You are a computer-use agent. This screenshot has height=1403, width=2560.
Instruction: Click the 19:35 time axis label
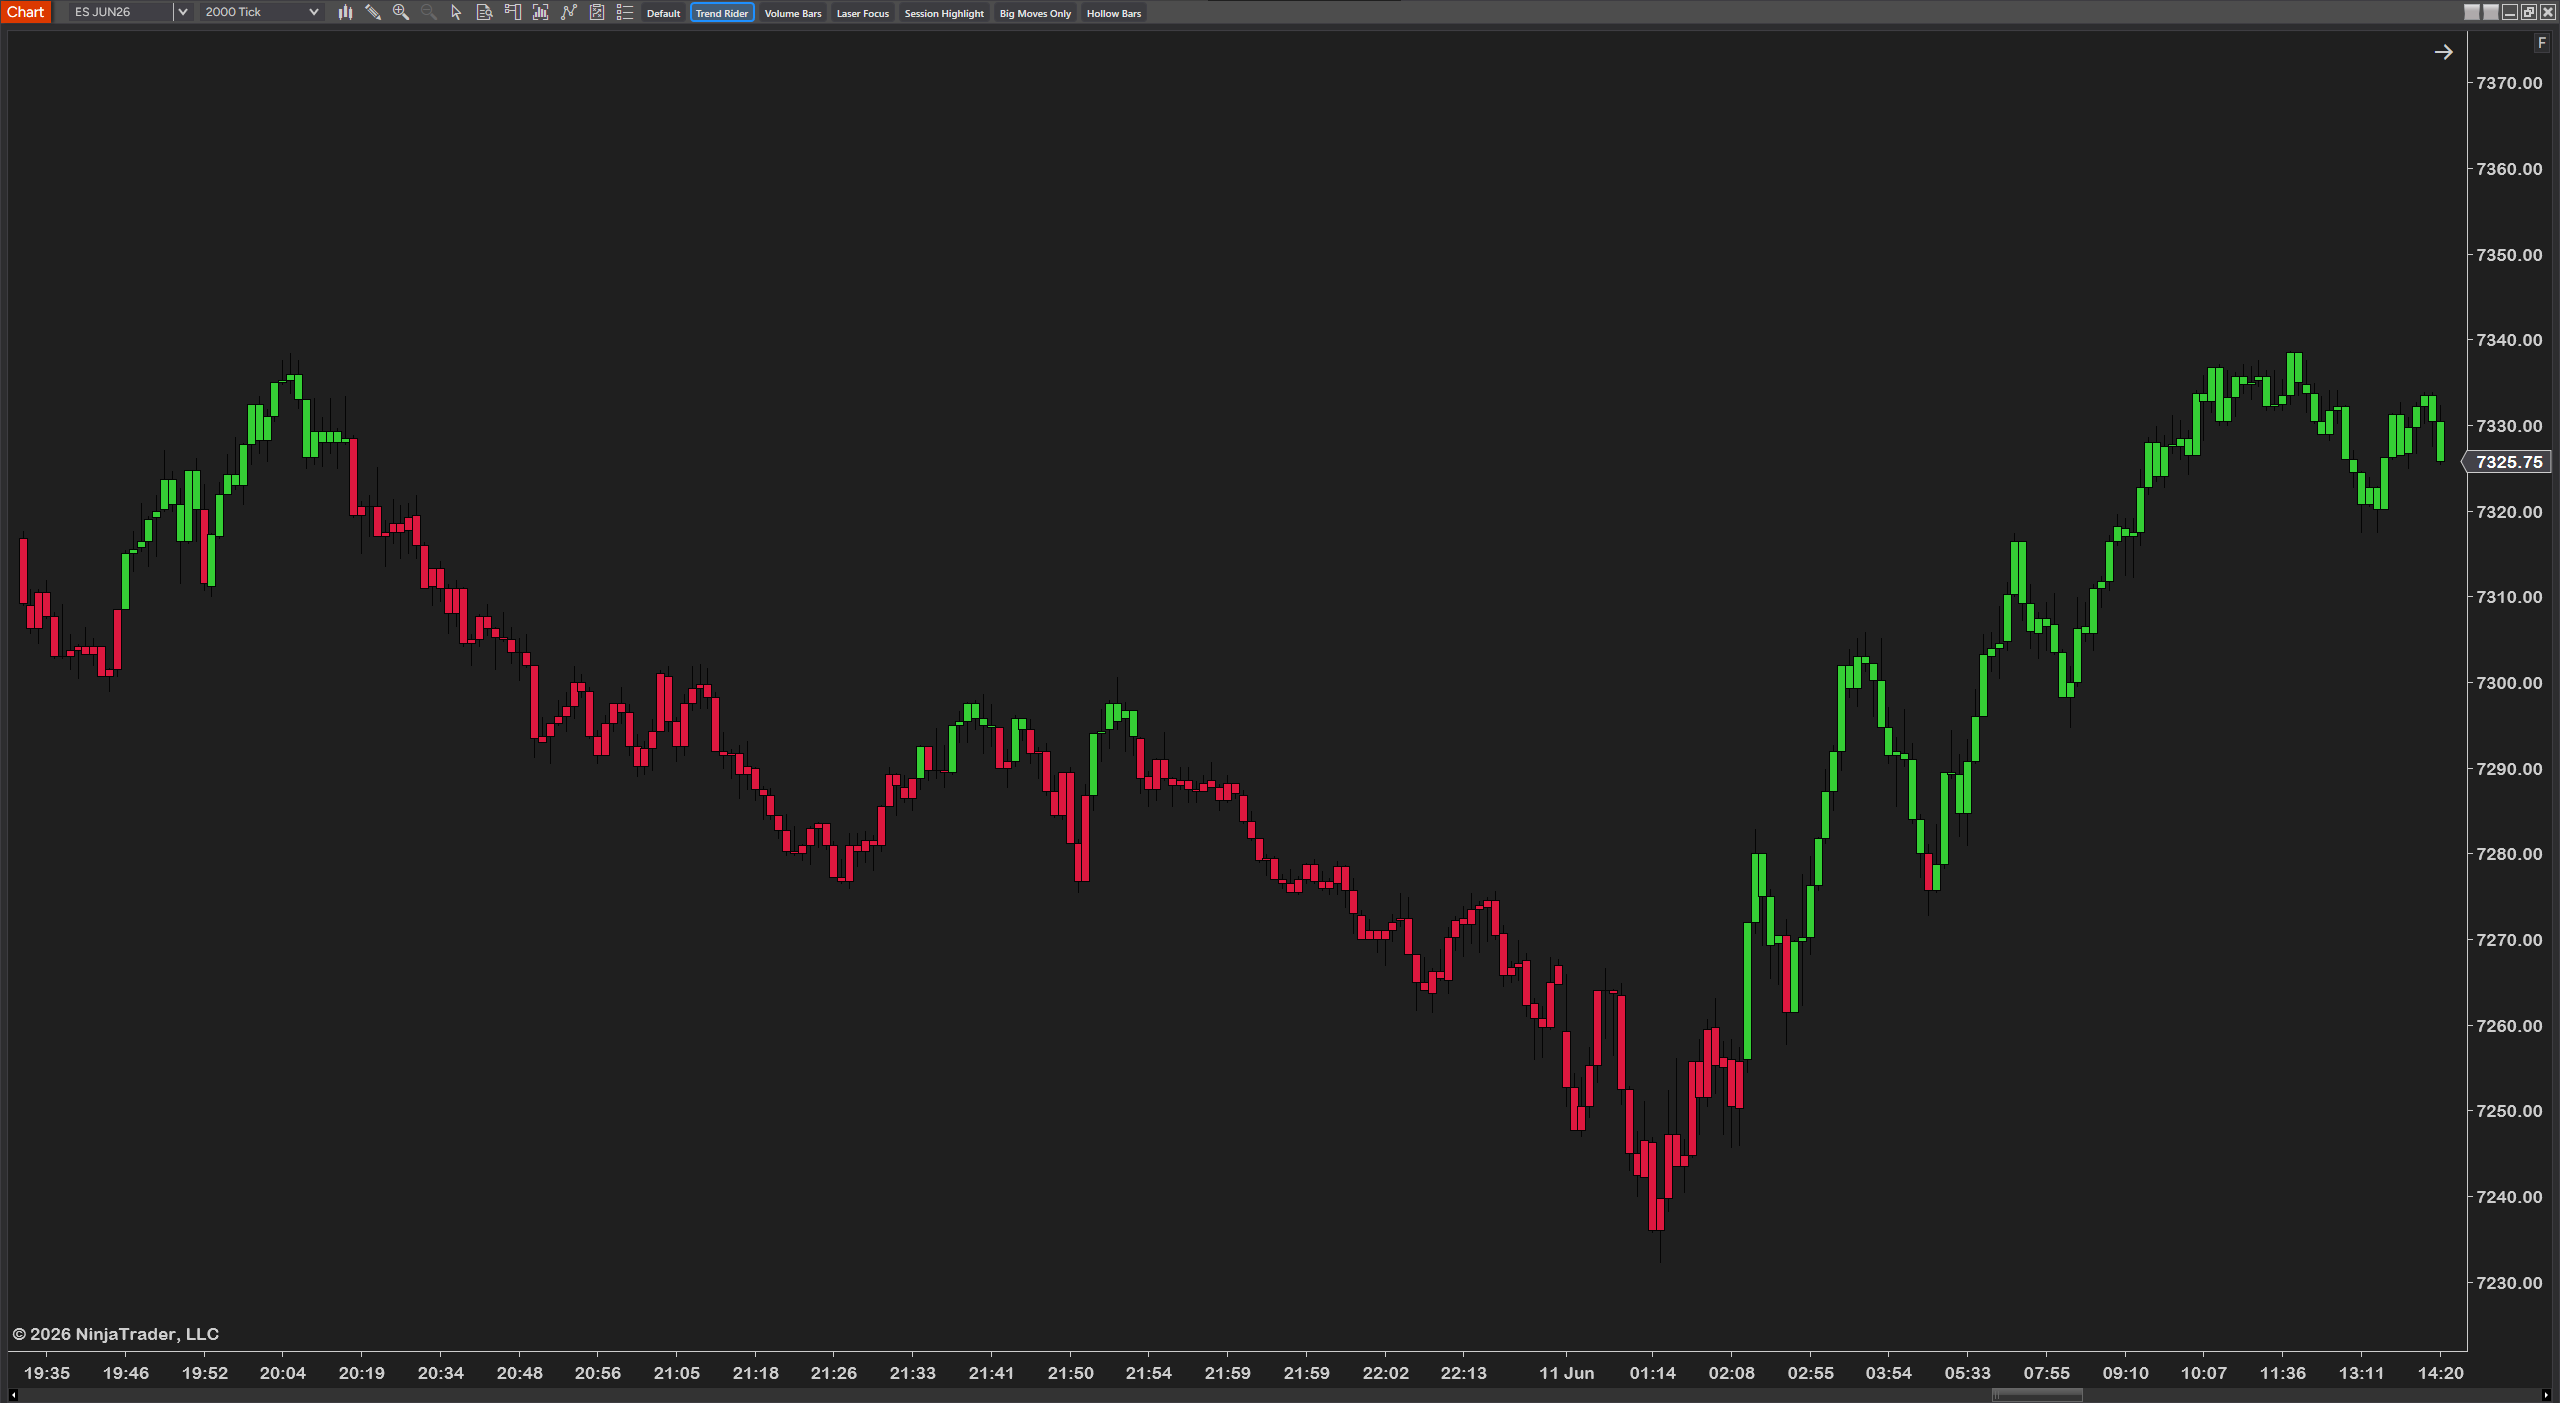point(47,1373)
